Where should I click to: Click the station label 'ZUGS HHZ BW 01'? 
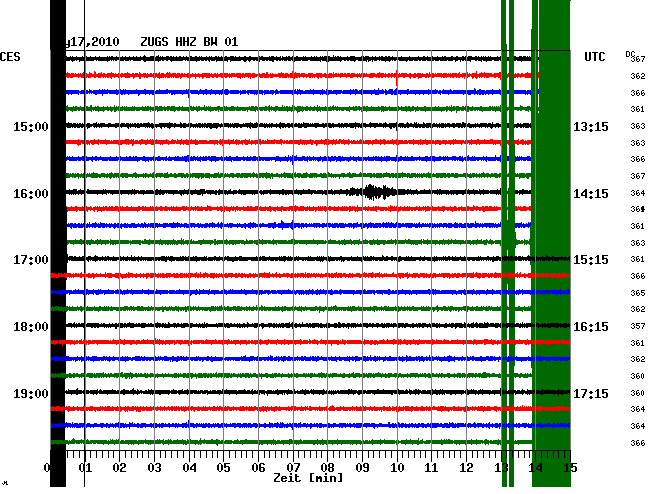(189, 42)
